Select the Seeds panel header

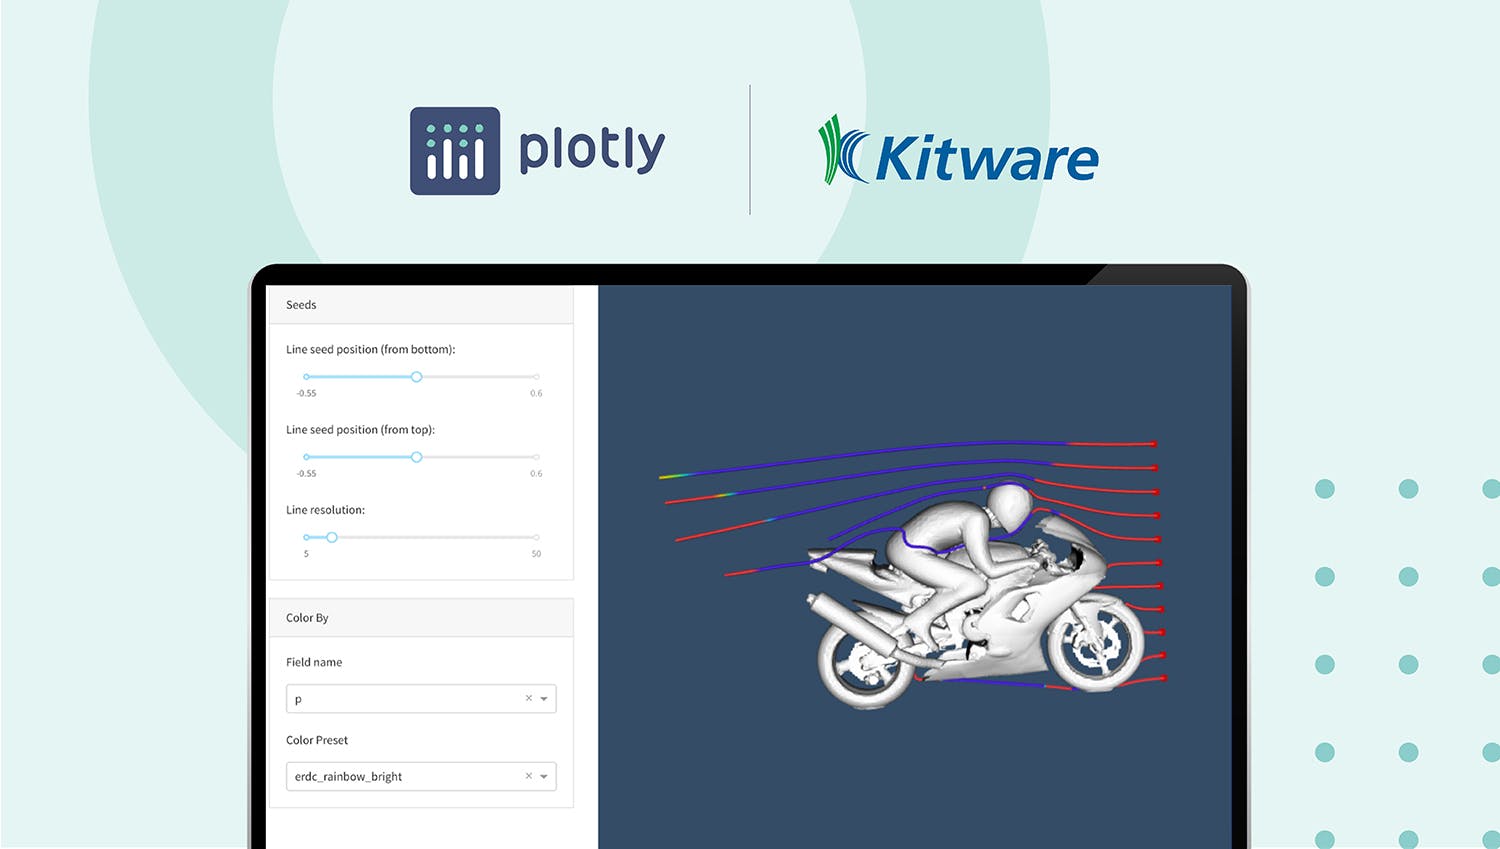pyautogui.click(x=421, y=305)
